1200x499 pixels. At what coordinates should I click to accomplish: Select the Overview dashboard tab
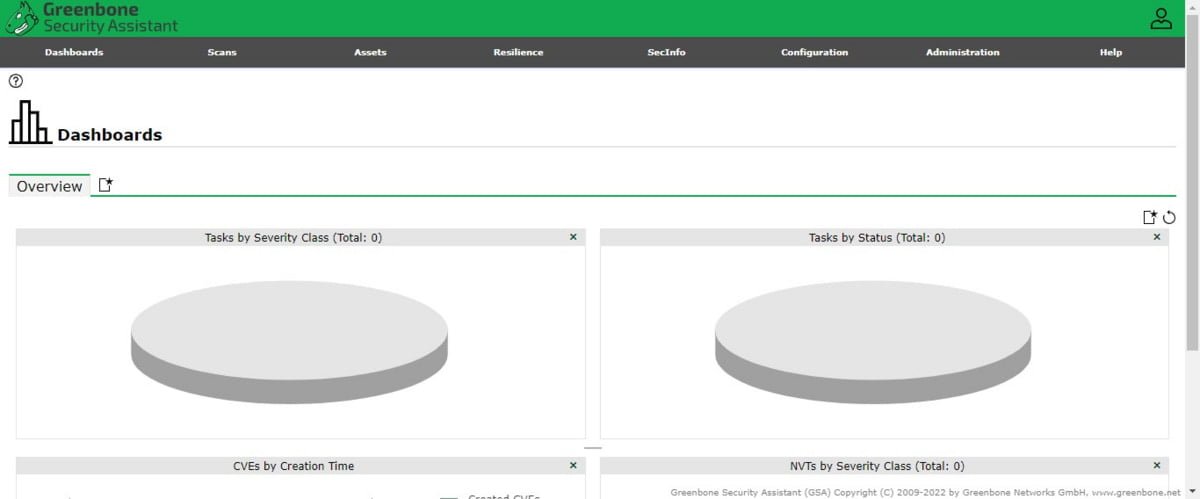[49, 186]
